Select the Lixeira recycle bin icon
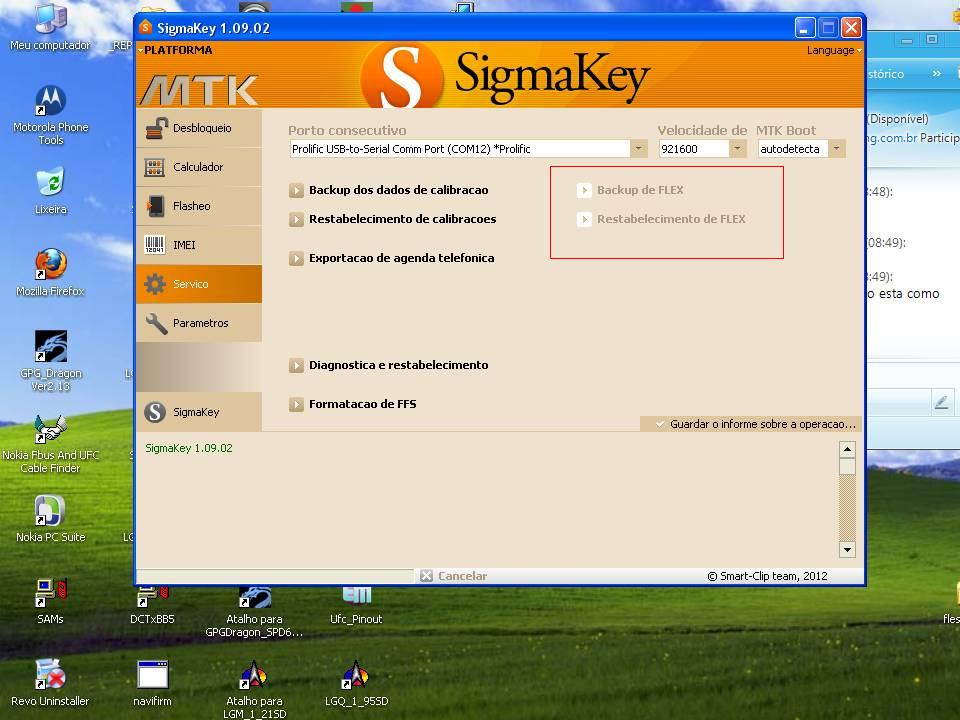 click(x=51, y=191)
